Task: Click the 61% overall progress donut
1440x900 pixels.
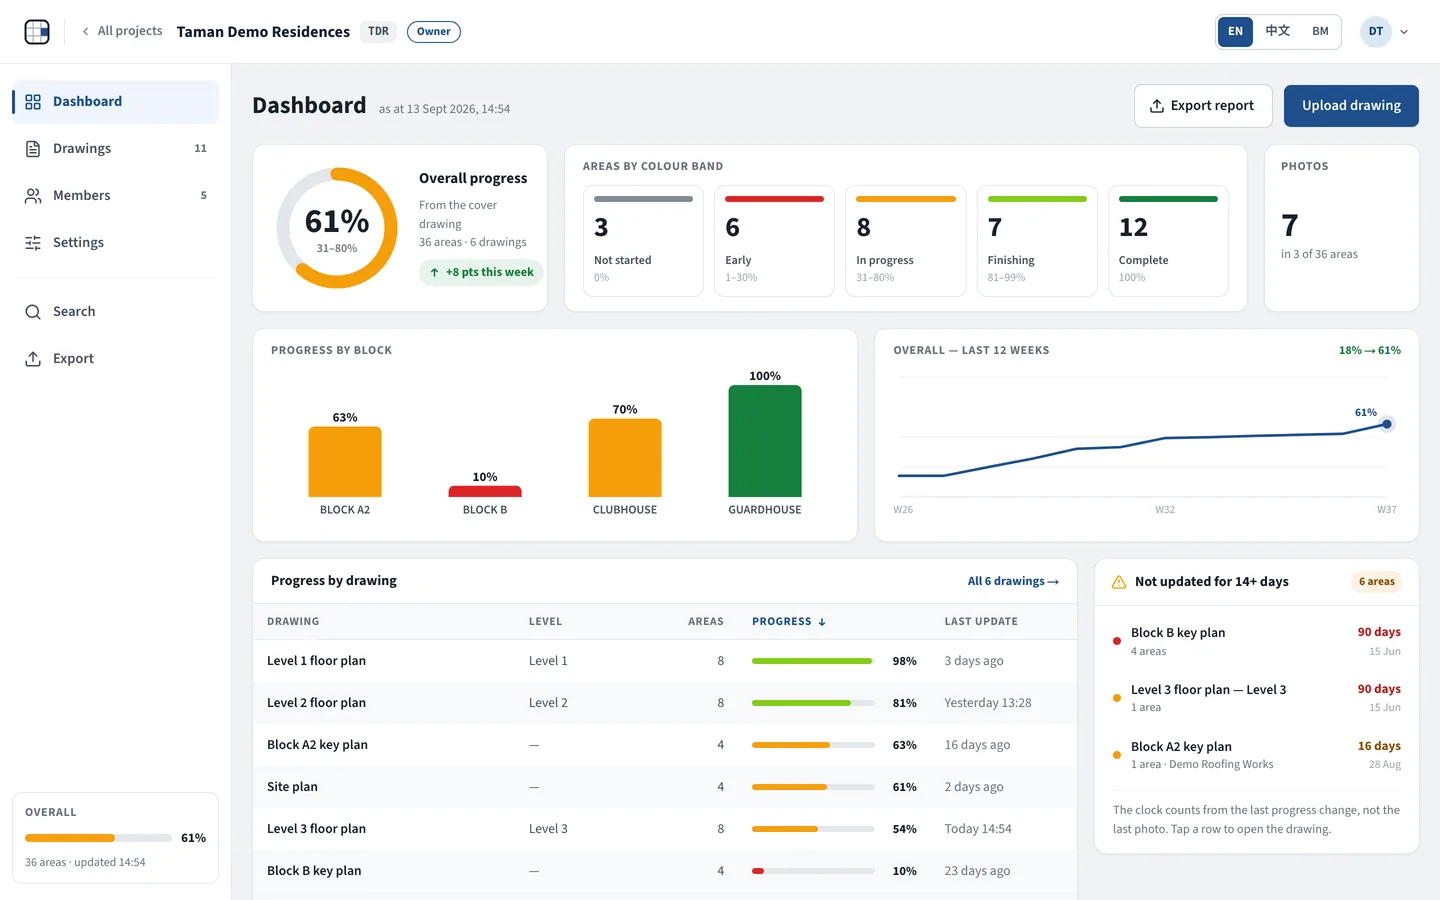Action: (x=337, y=228)
